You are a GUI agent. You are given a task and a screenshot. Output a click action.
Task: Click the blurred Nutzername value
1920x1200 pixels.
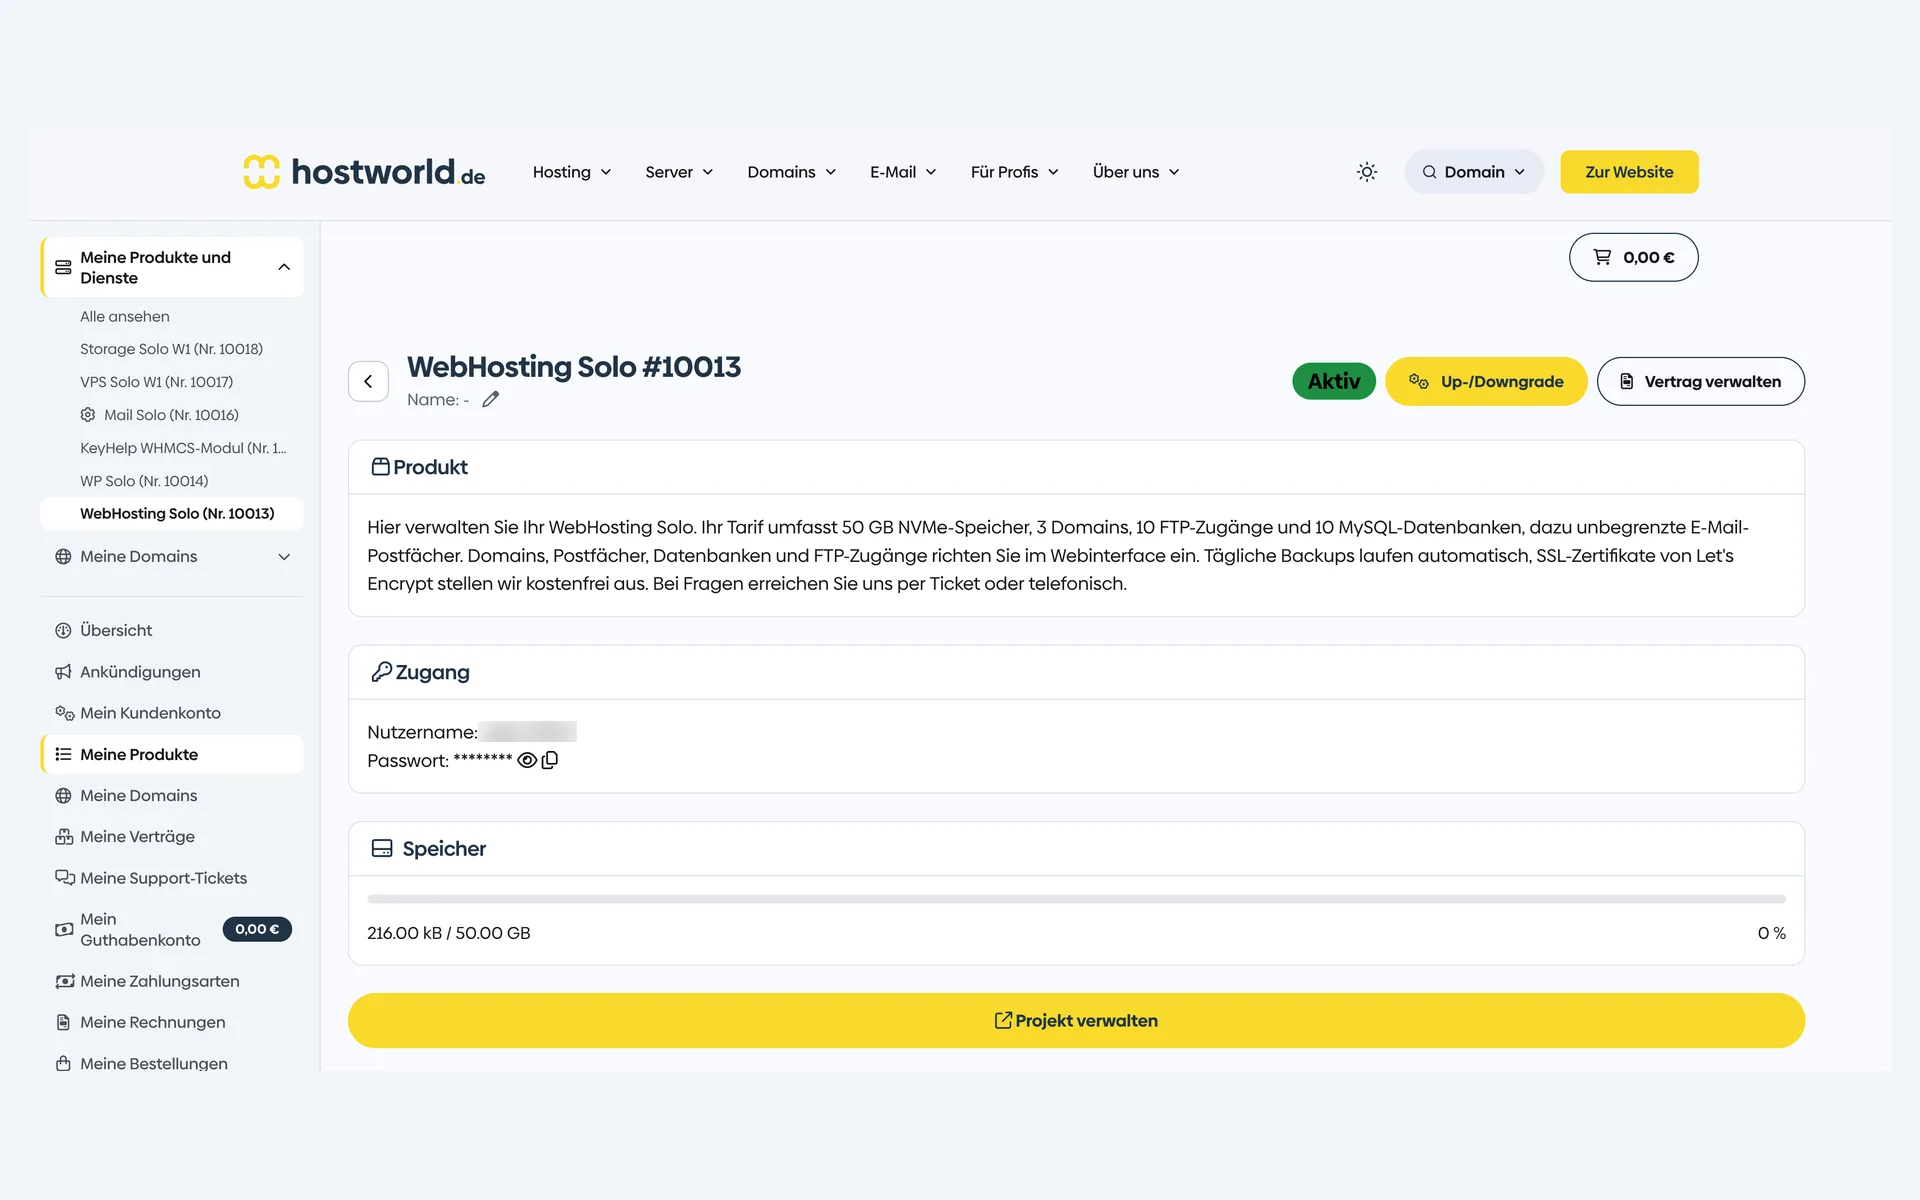point(527,732)
